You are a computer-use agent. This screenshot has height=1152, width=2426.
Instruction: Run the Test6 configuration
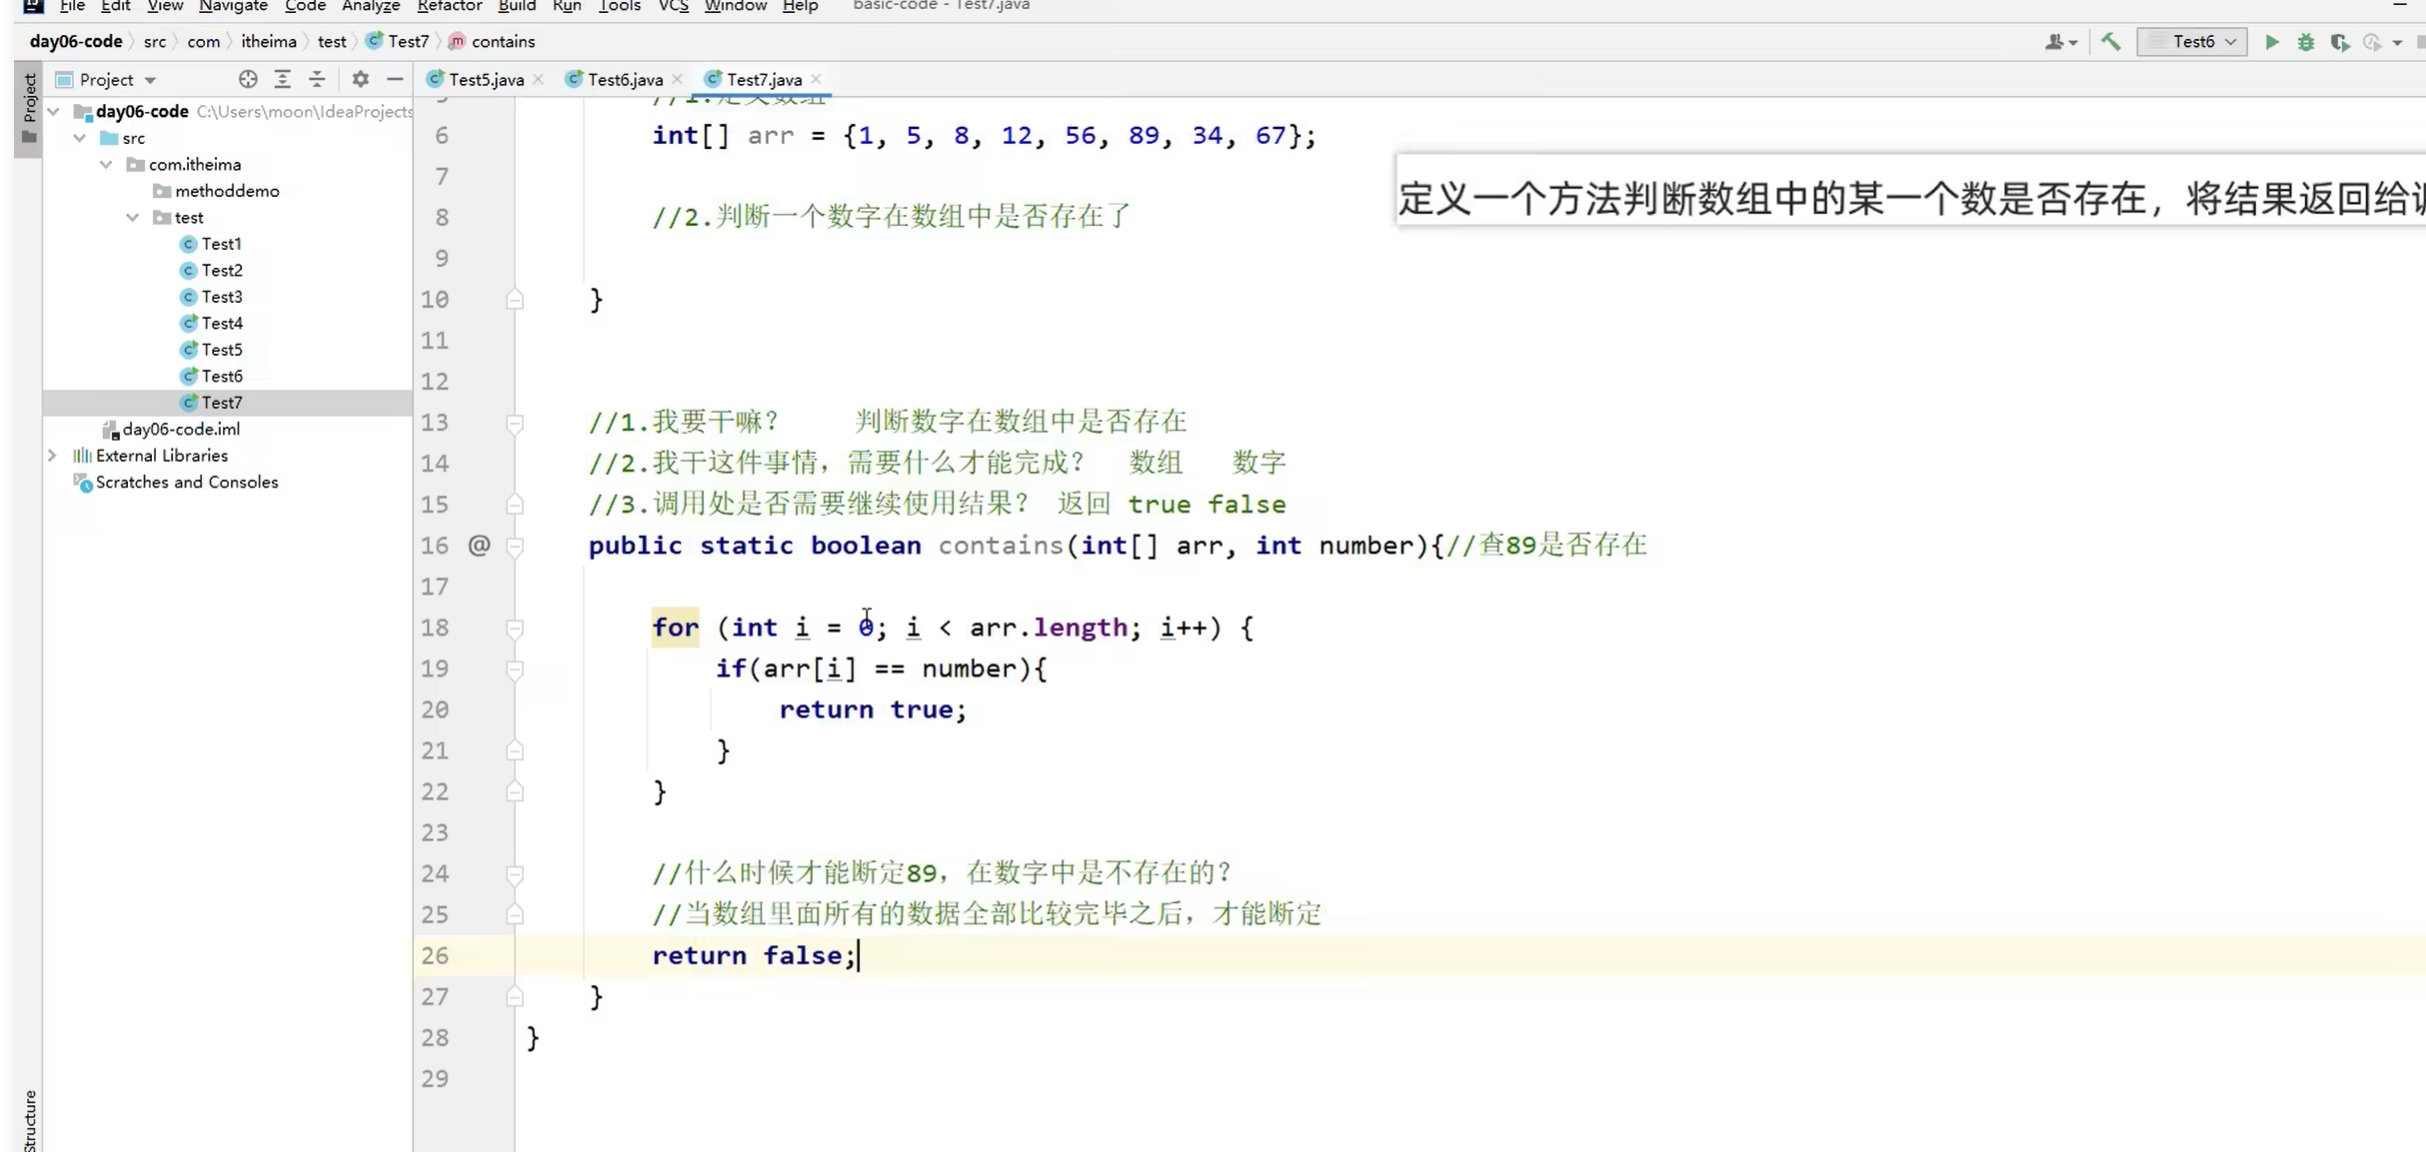[x=2271, y=42]
